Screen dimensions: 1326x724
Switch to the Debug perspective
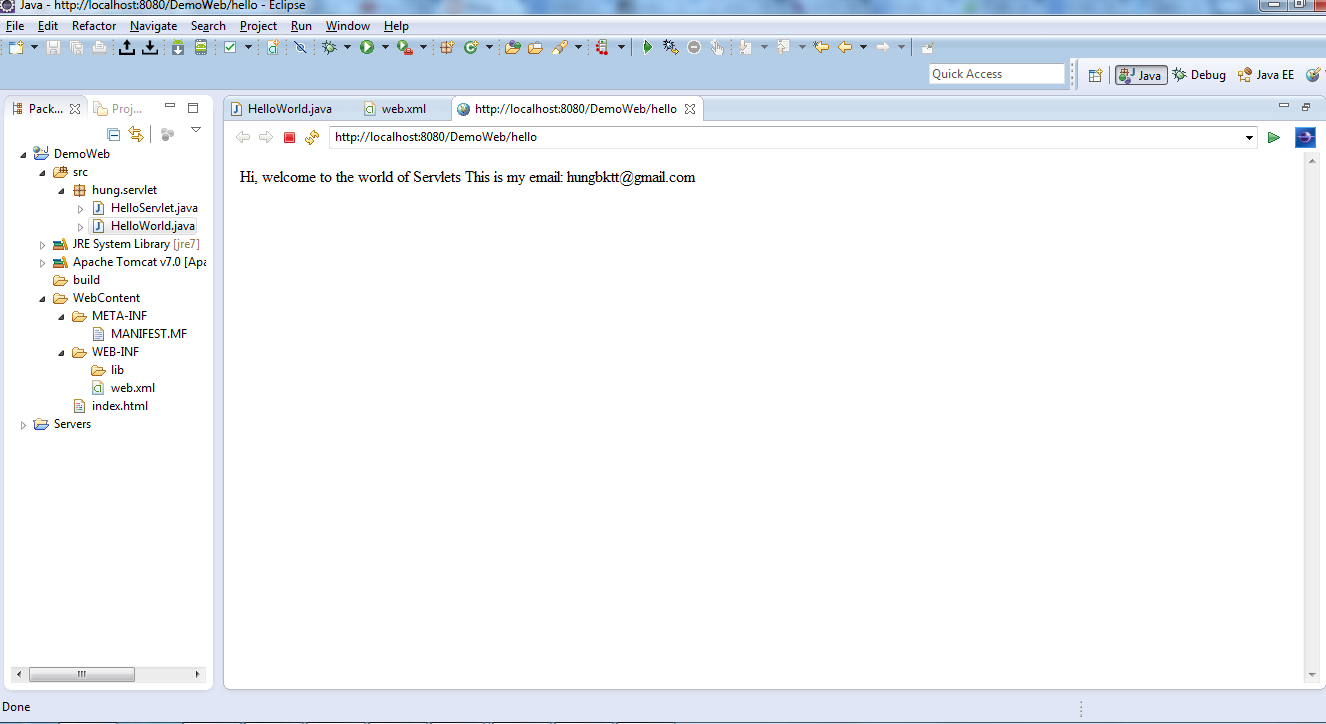pyautogui.click(x=1199, y=74)
